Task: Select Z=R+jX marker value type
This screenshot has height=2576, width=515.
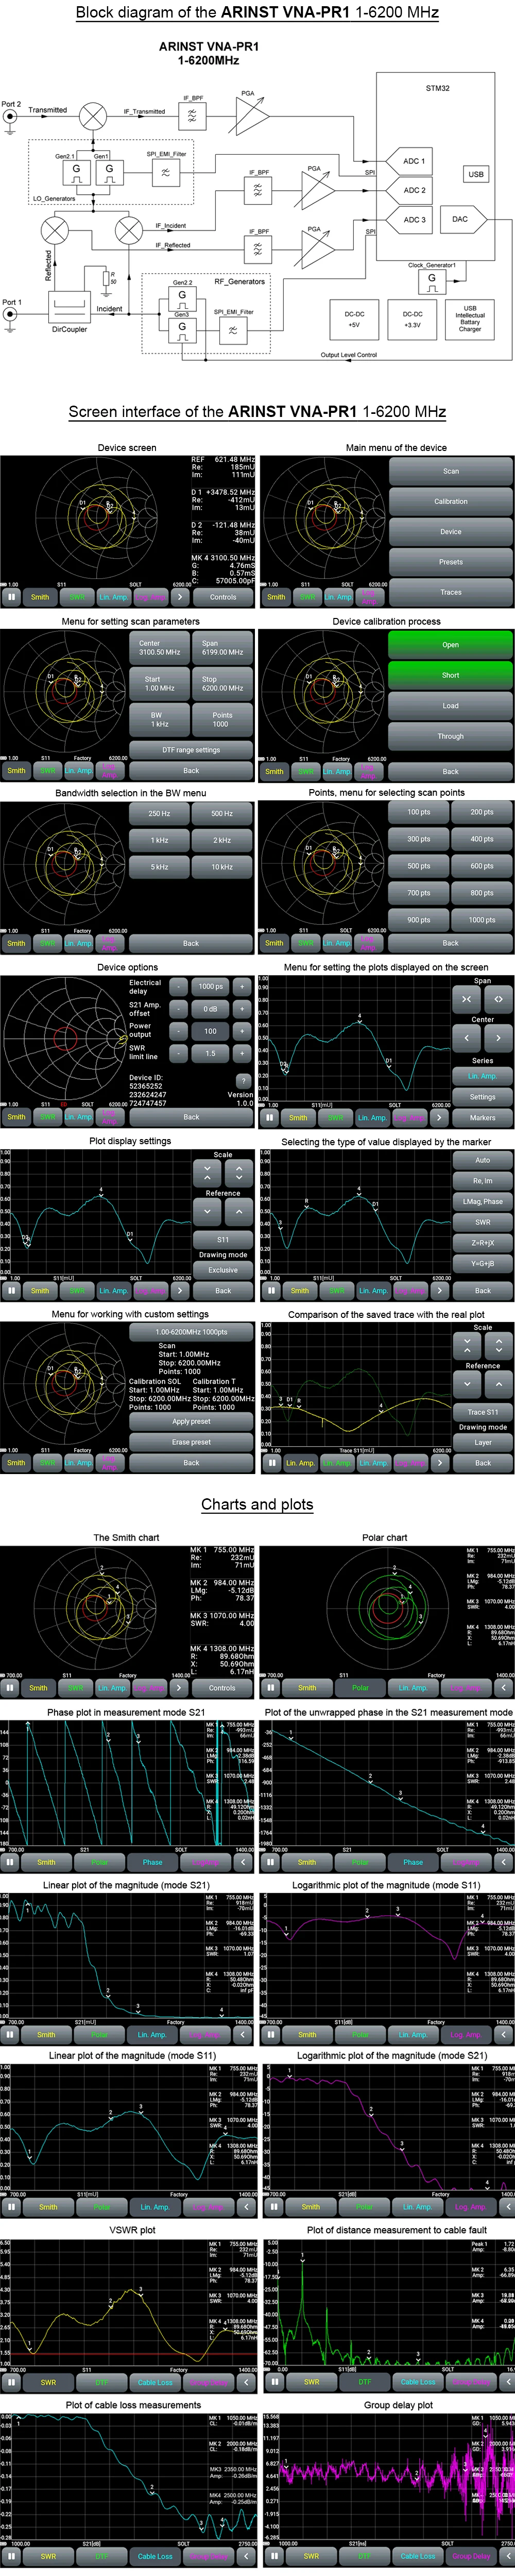Action: [482, 1243]
